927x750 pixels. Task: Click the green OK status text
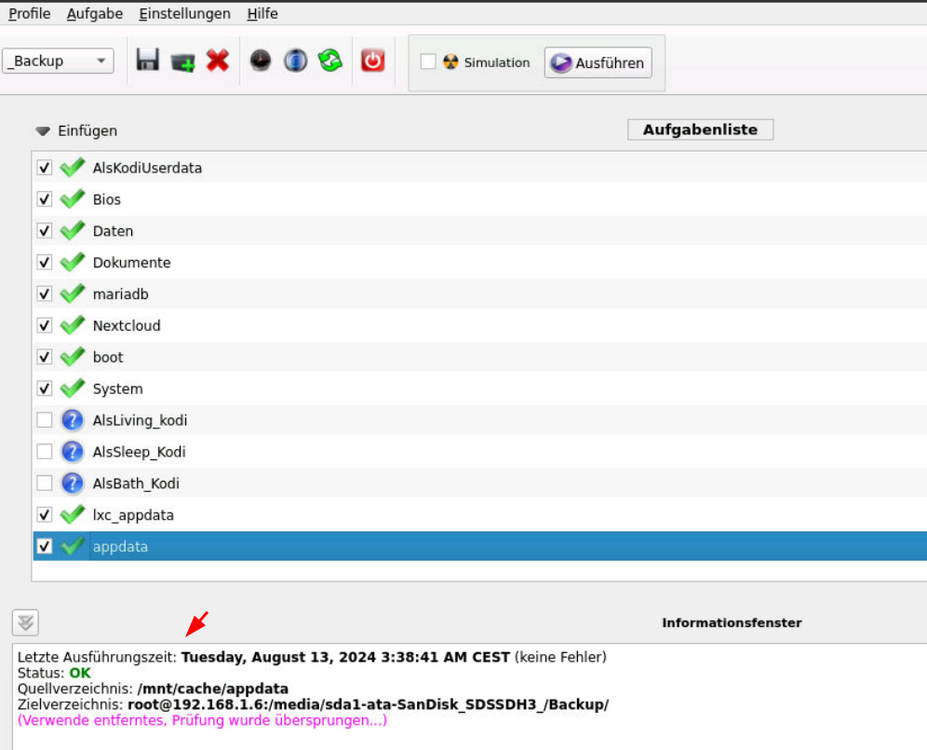[x=80, y=673]
